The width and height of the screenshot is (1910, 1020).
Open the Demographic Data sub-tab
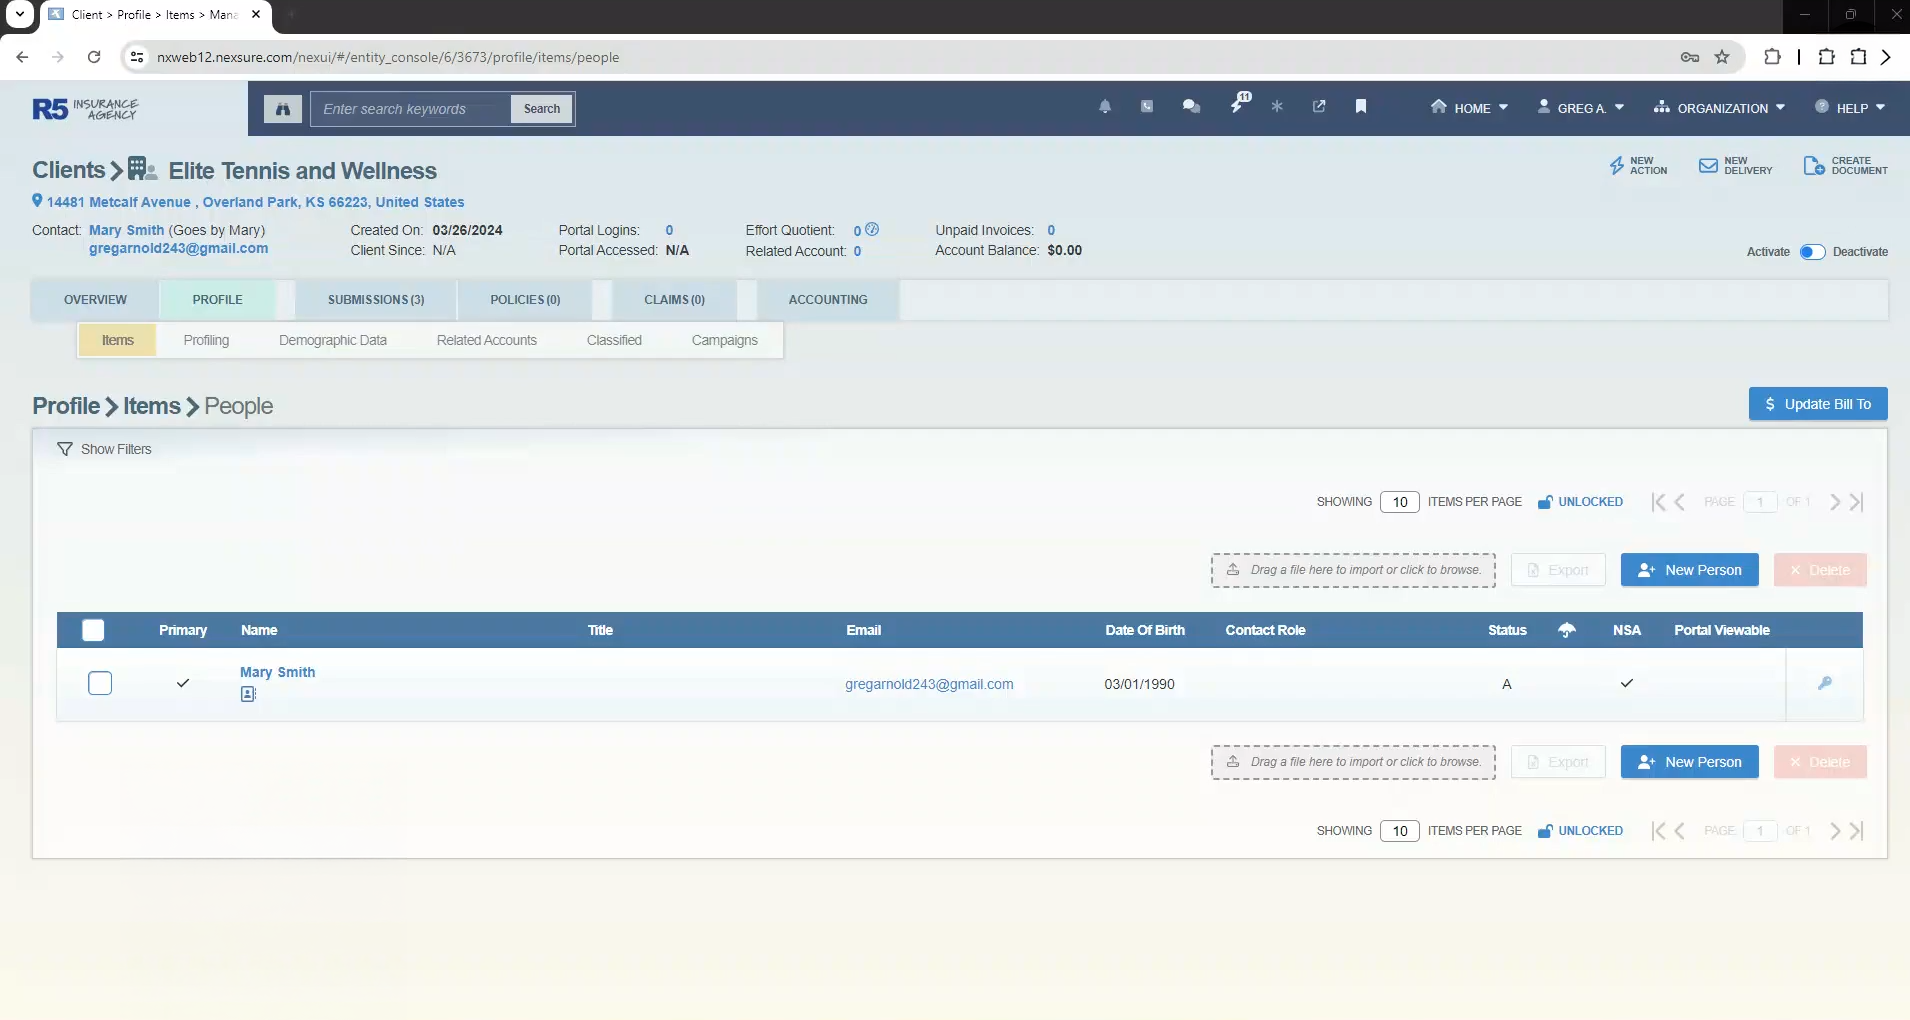(x=333, y=340)
